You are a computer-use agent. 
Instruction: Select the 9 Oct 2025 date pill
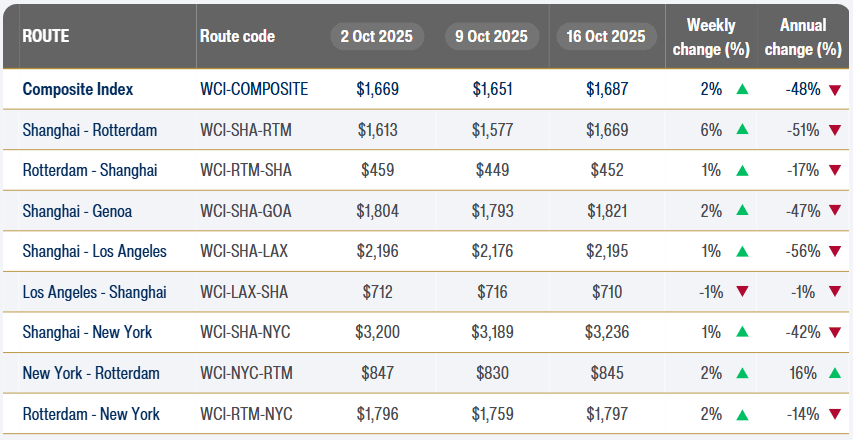[491, 36]
